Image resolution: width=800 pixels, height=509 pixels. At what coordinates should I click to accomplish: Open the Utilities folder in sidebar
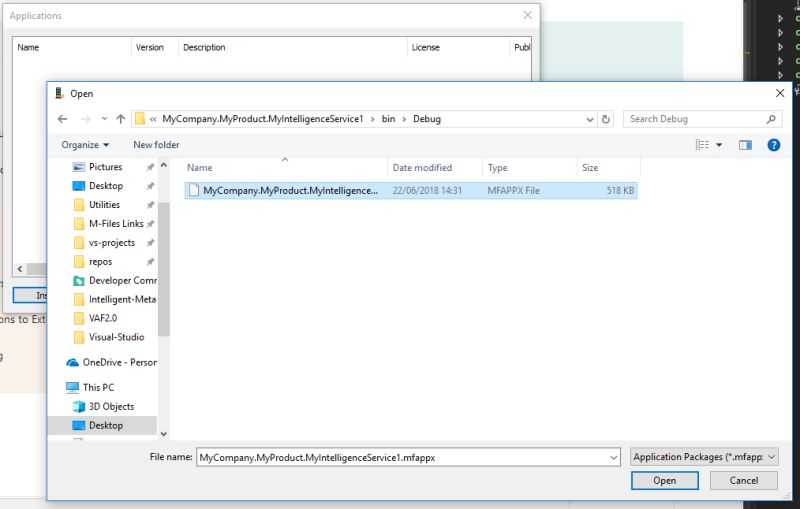104,205
